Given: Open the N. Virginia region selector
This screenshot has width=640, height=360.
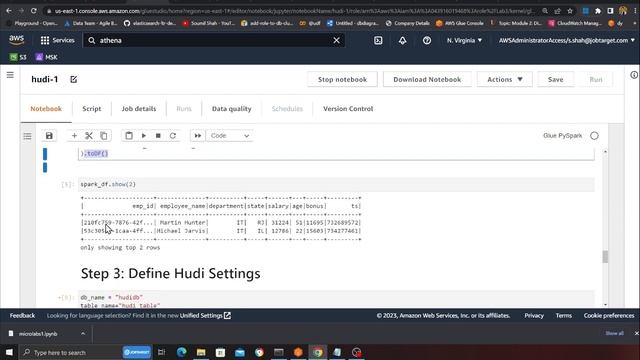Looking at the screenshot, I should pyautogui.click(x=464, y=40).
